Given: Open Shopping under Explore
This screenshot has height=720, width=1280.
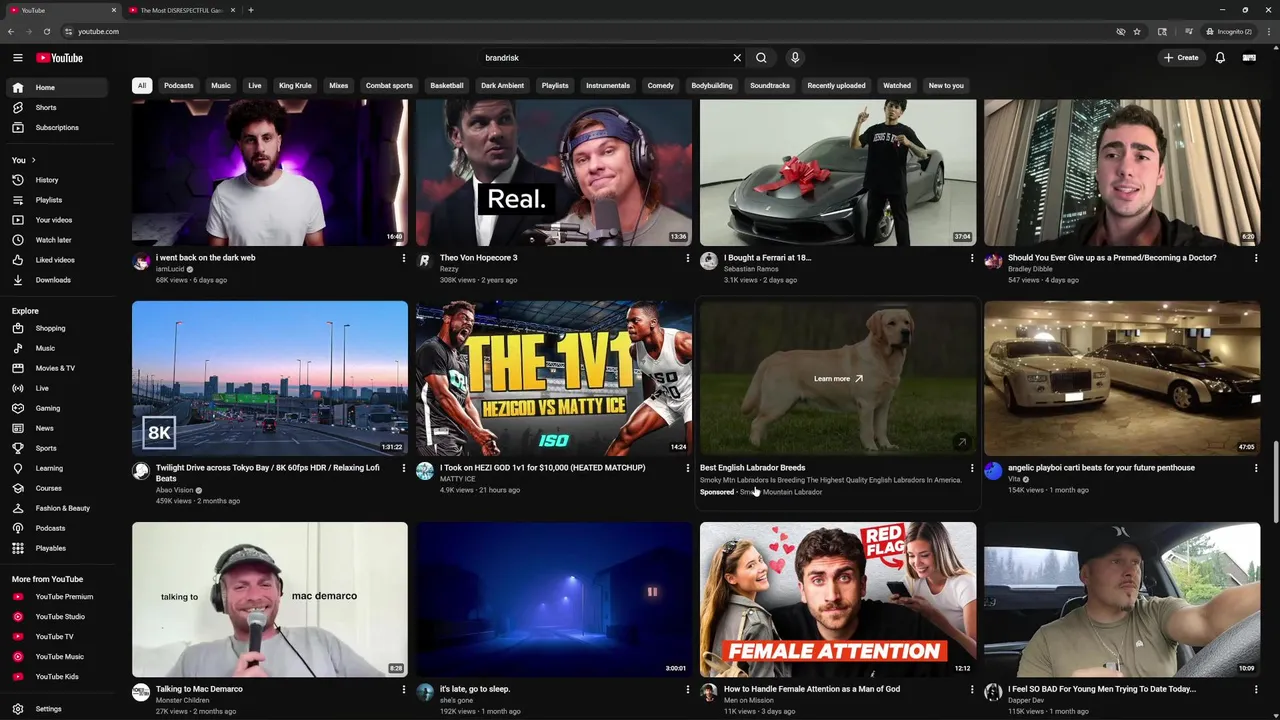Looking at the screenshot, I should click(59, 328).
